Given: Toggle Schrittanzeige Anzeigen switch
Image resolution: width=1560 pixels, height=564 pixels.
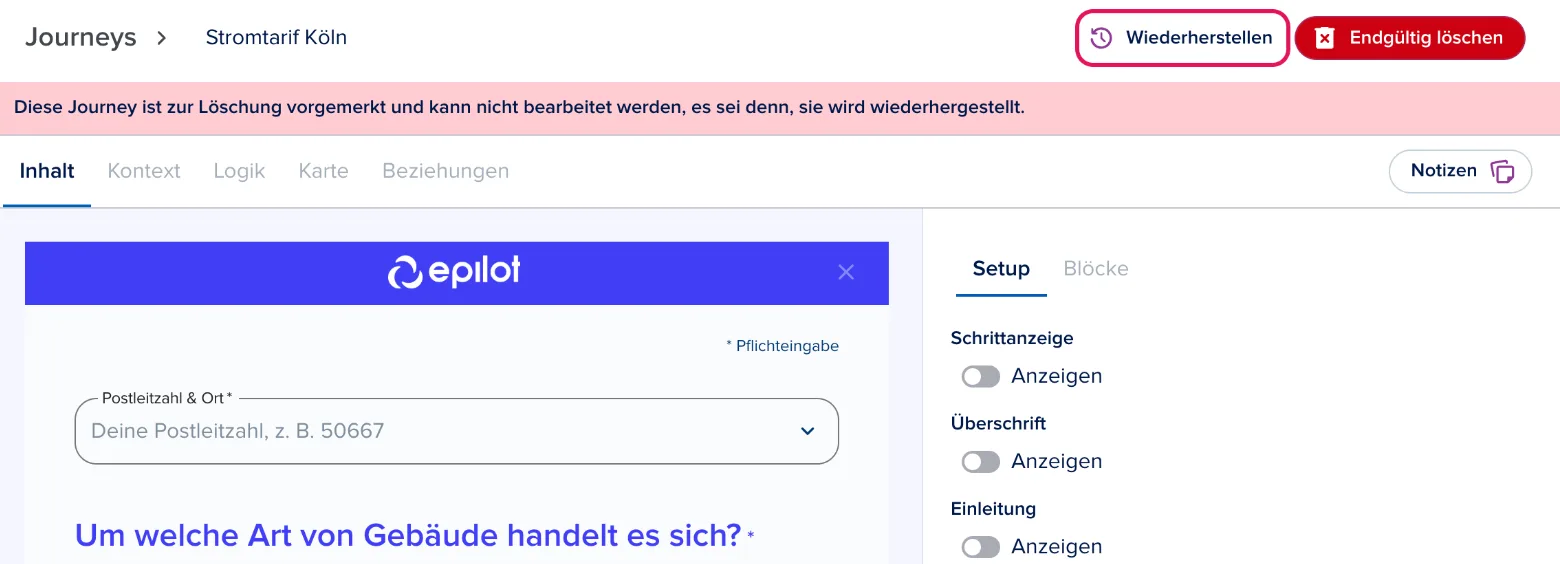Looking at the screenshot, I should pos(981,376).
